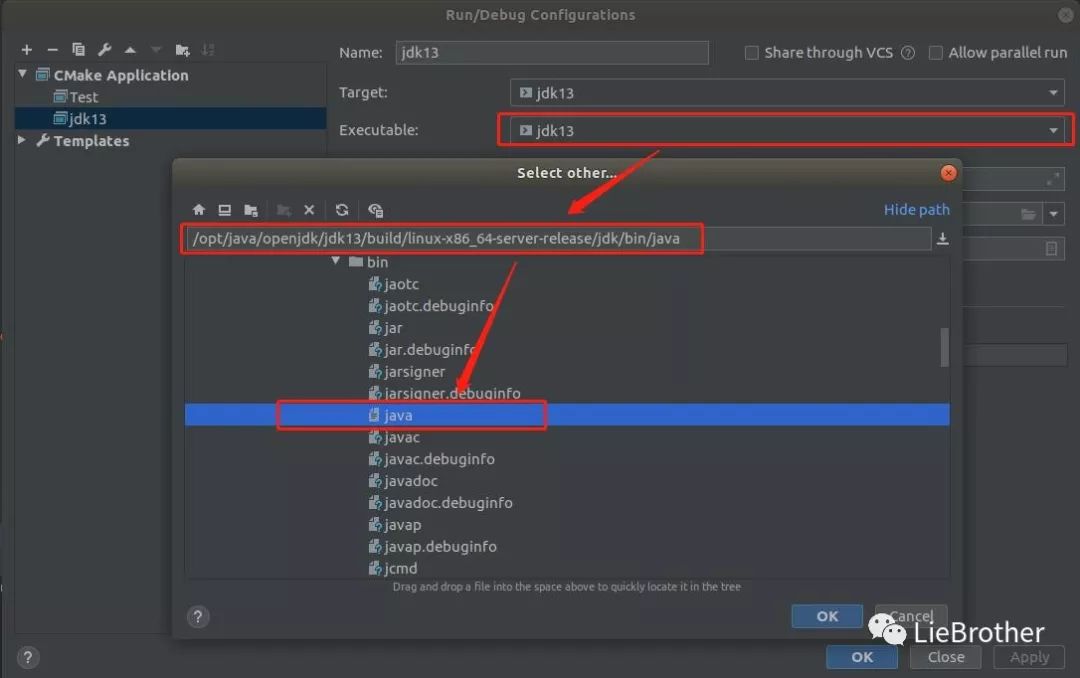Screen dimensions: 1080x678
Task: Create new configuration folder icon
Action: pos(183,50)
